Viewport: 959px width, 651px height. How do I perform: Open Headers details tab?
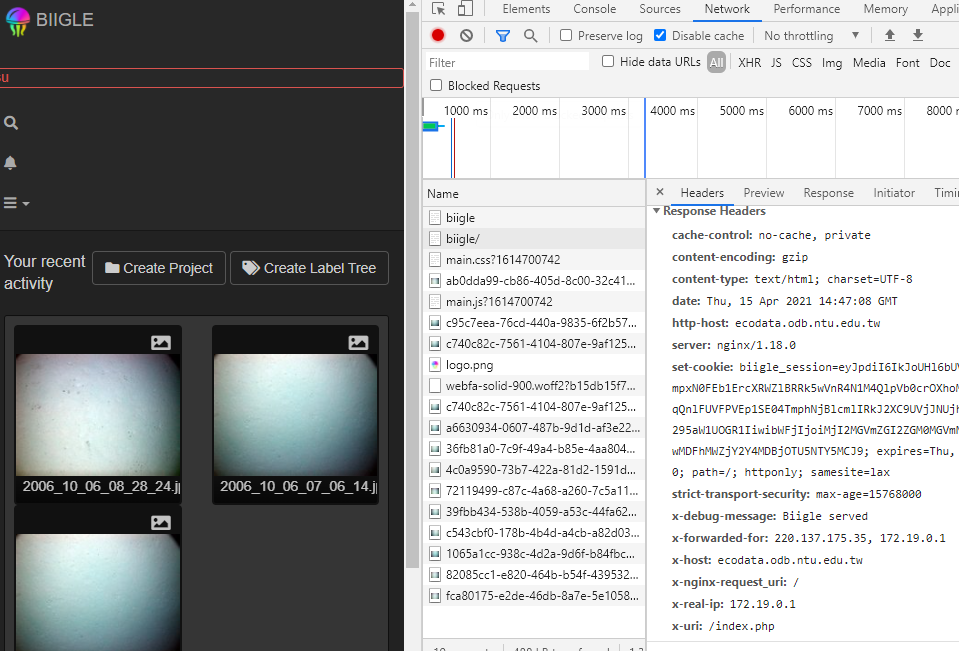(702, 193)
